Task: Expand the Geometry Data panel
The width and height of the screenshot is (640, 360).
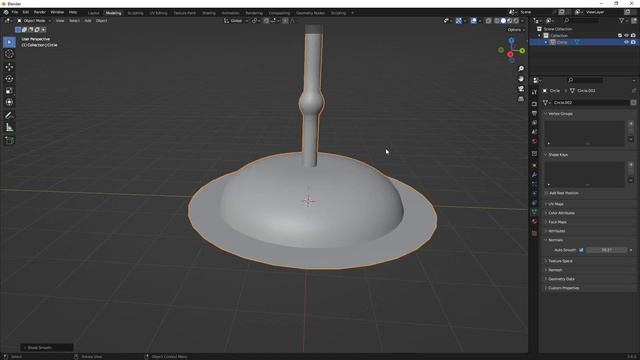Action: [561, 279]
